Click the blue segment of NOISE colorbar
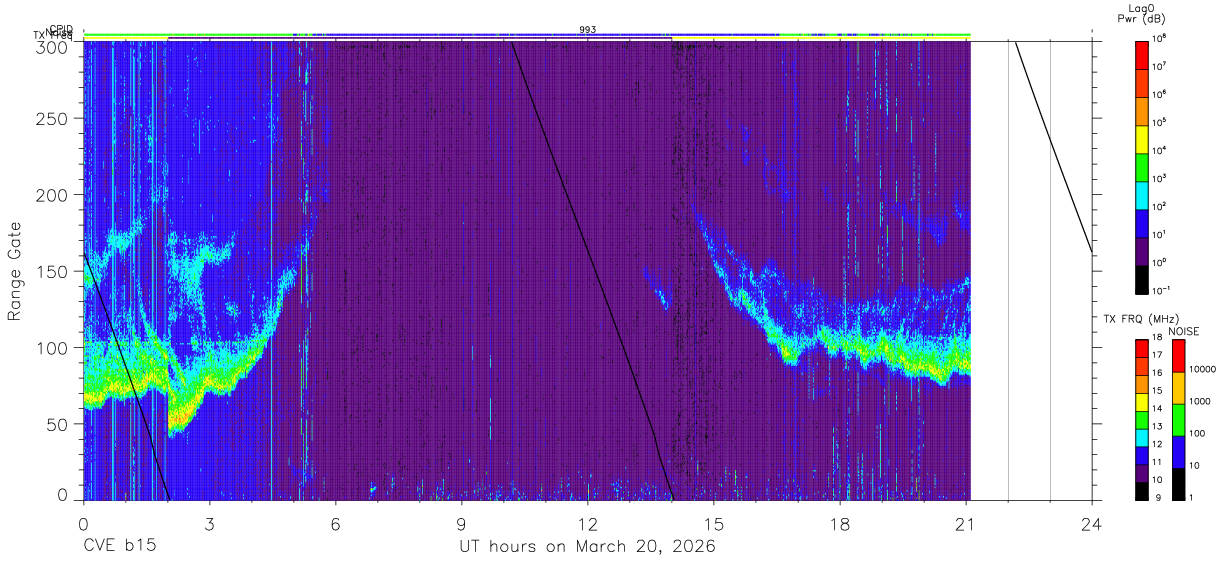The height and width of the screenshot is (567, 1228). tap(1179, 452)
